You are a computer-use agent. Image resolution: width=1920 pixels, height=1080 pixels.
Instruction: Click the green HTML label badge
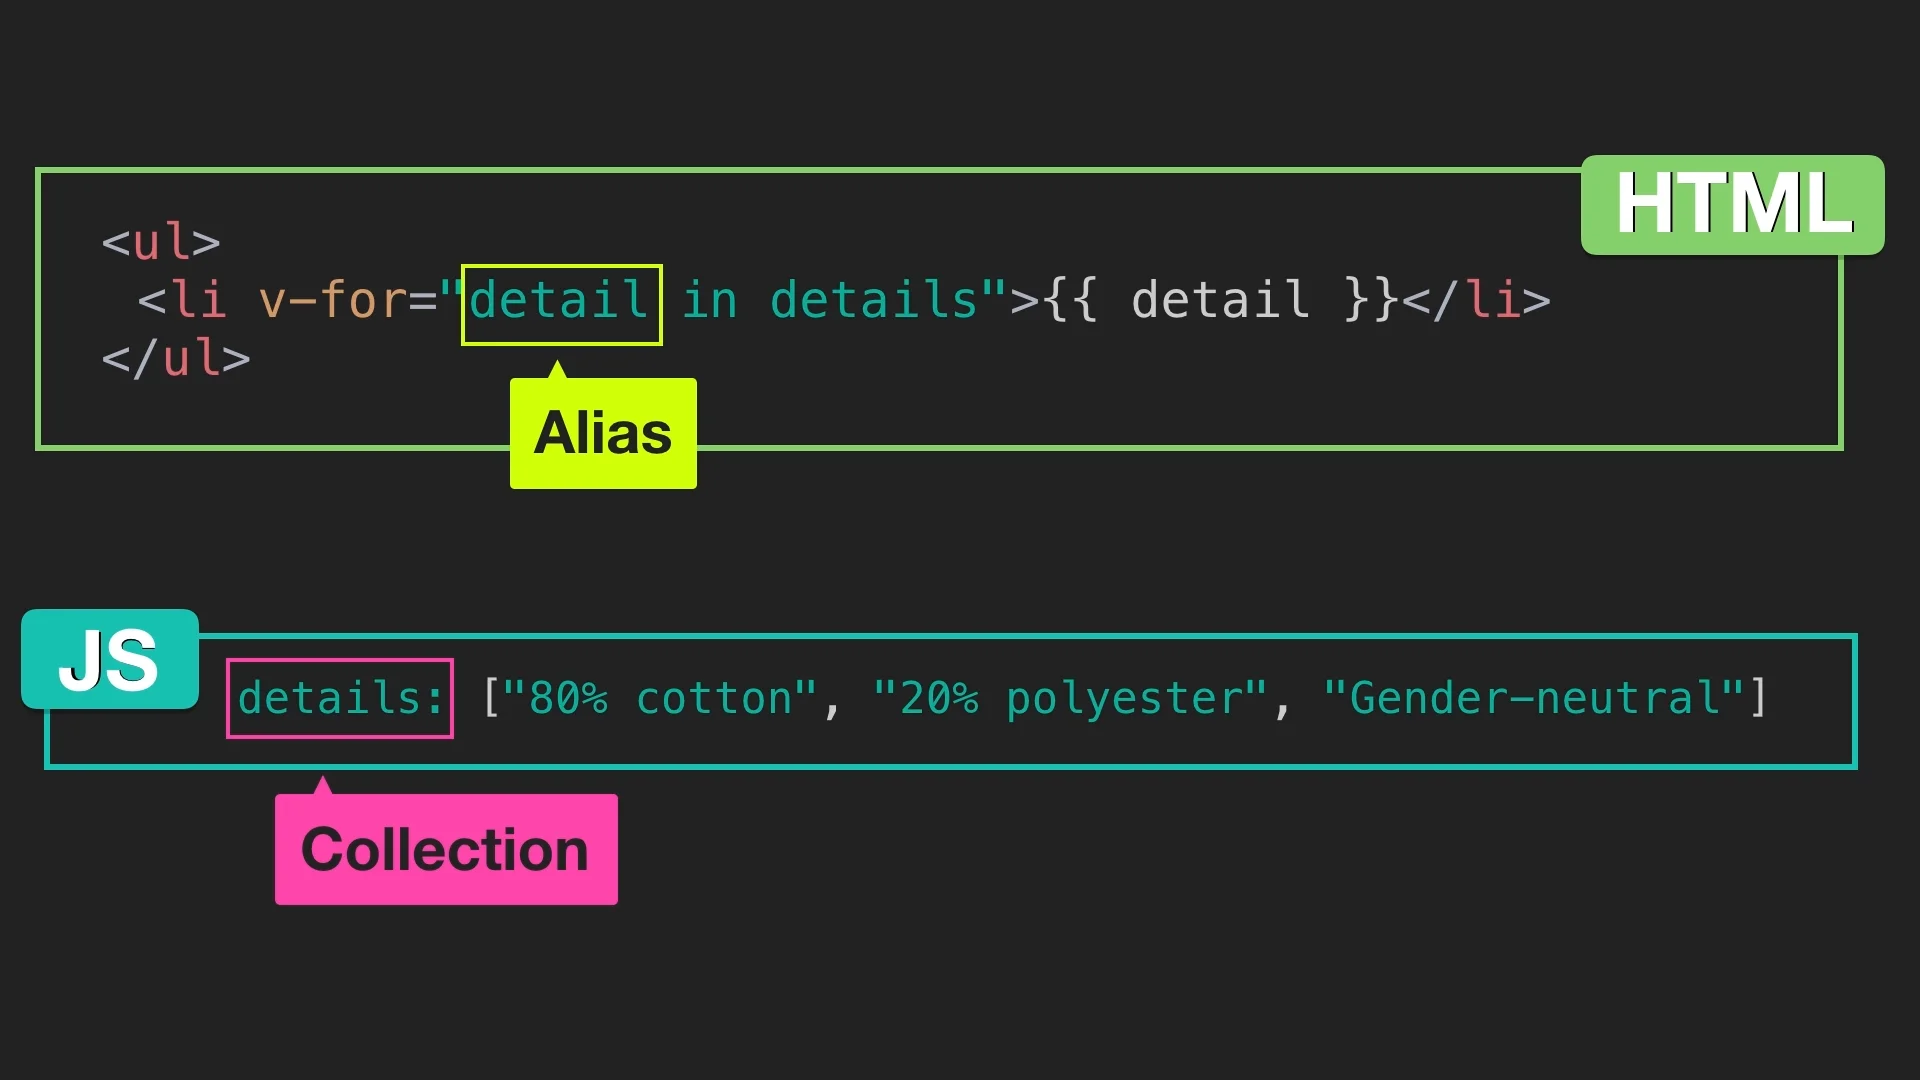click(1732, 205)
